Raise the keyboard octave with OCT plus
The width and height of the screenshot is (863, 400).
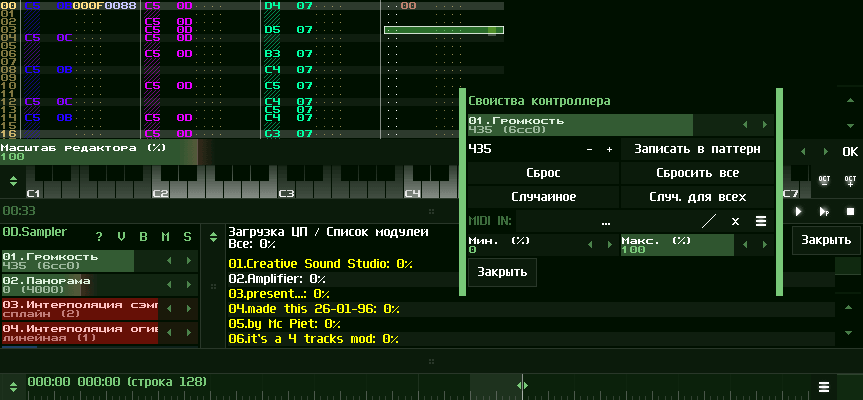point(850,181)
